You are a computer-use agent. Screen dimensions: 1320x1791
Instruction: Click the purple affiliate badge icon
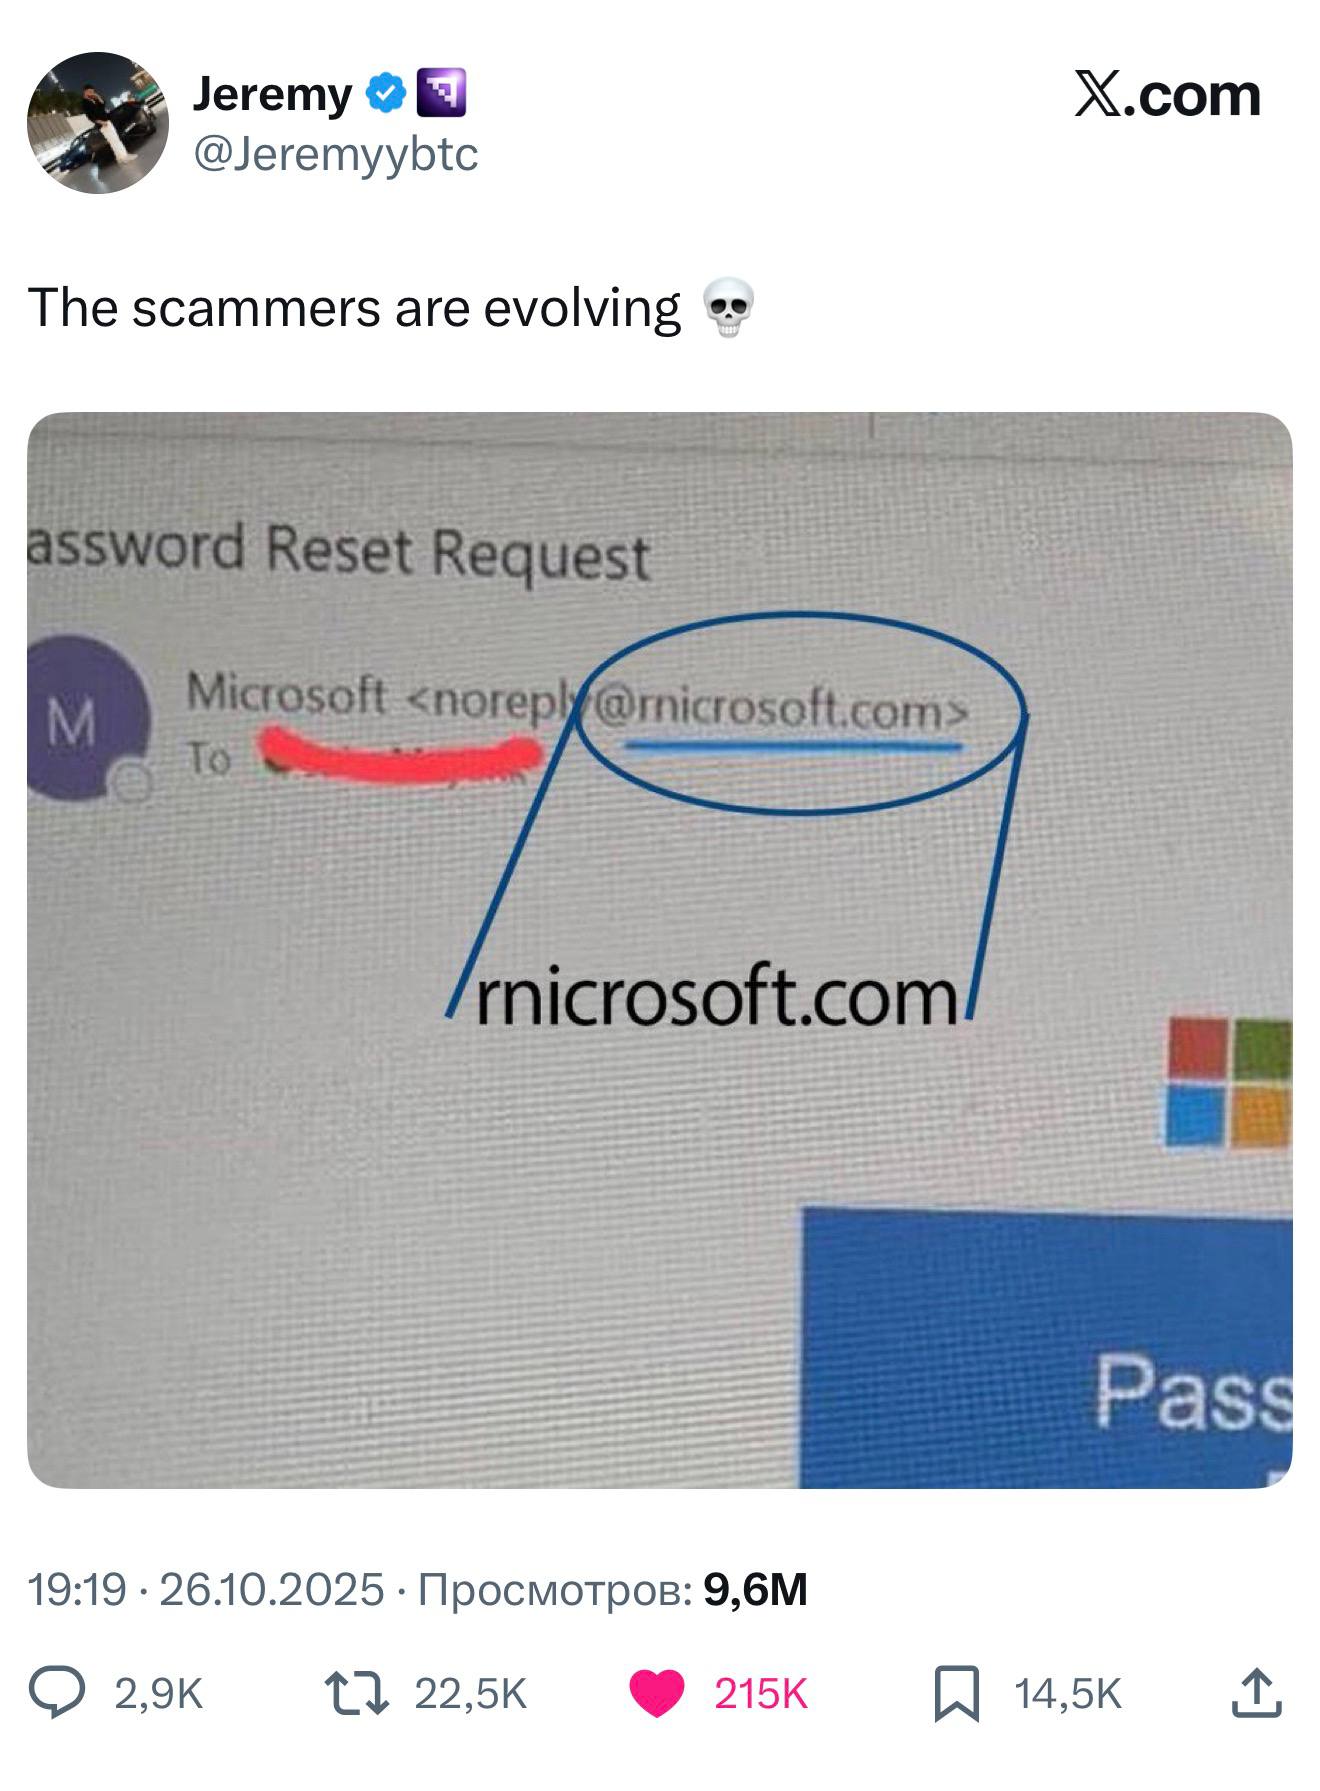440,94
